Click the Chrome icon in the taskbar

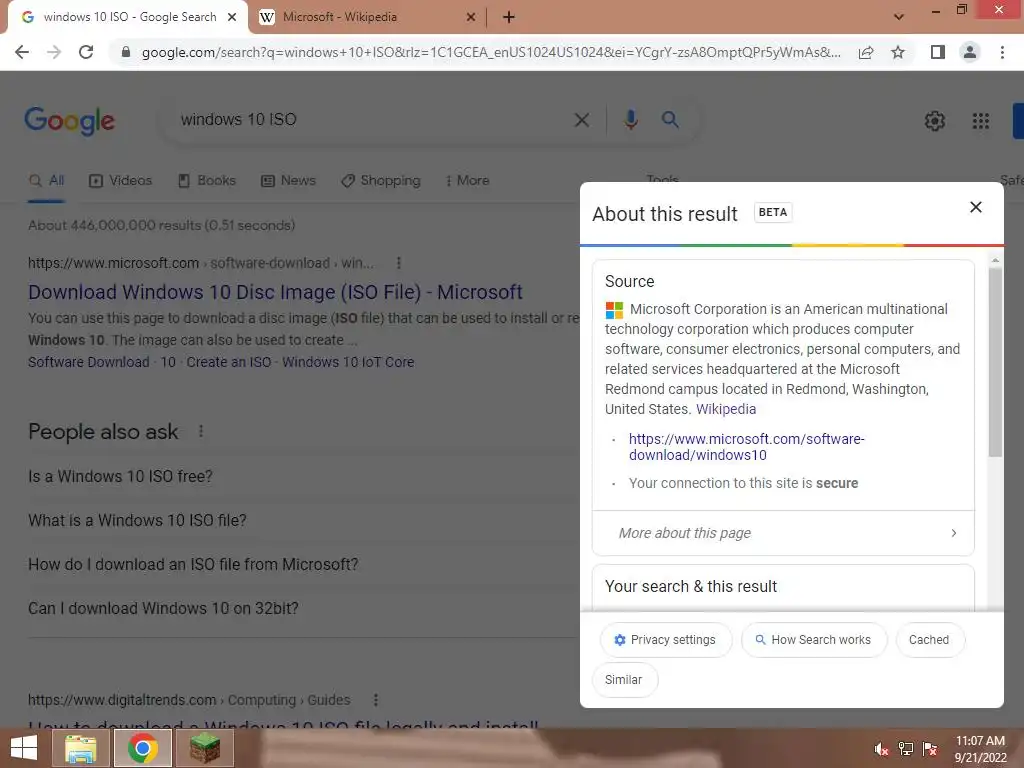pos(142,748)
